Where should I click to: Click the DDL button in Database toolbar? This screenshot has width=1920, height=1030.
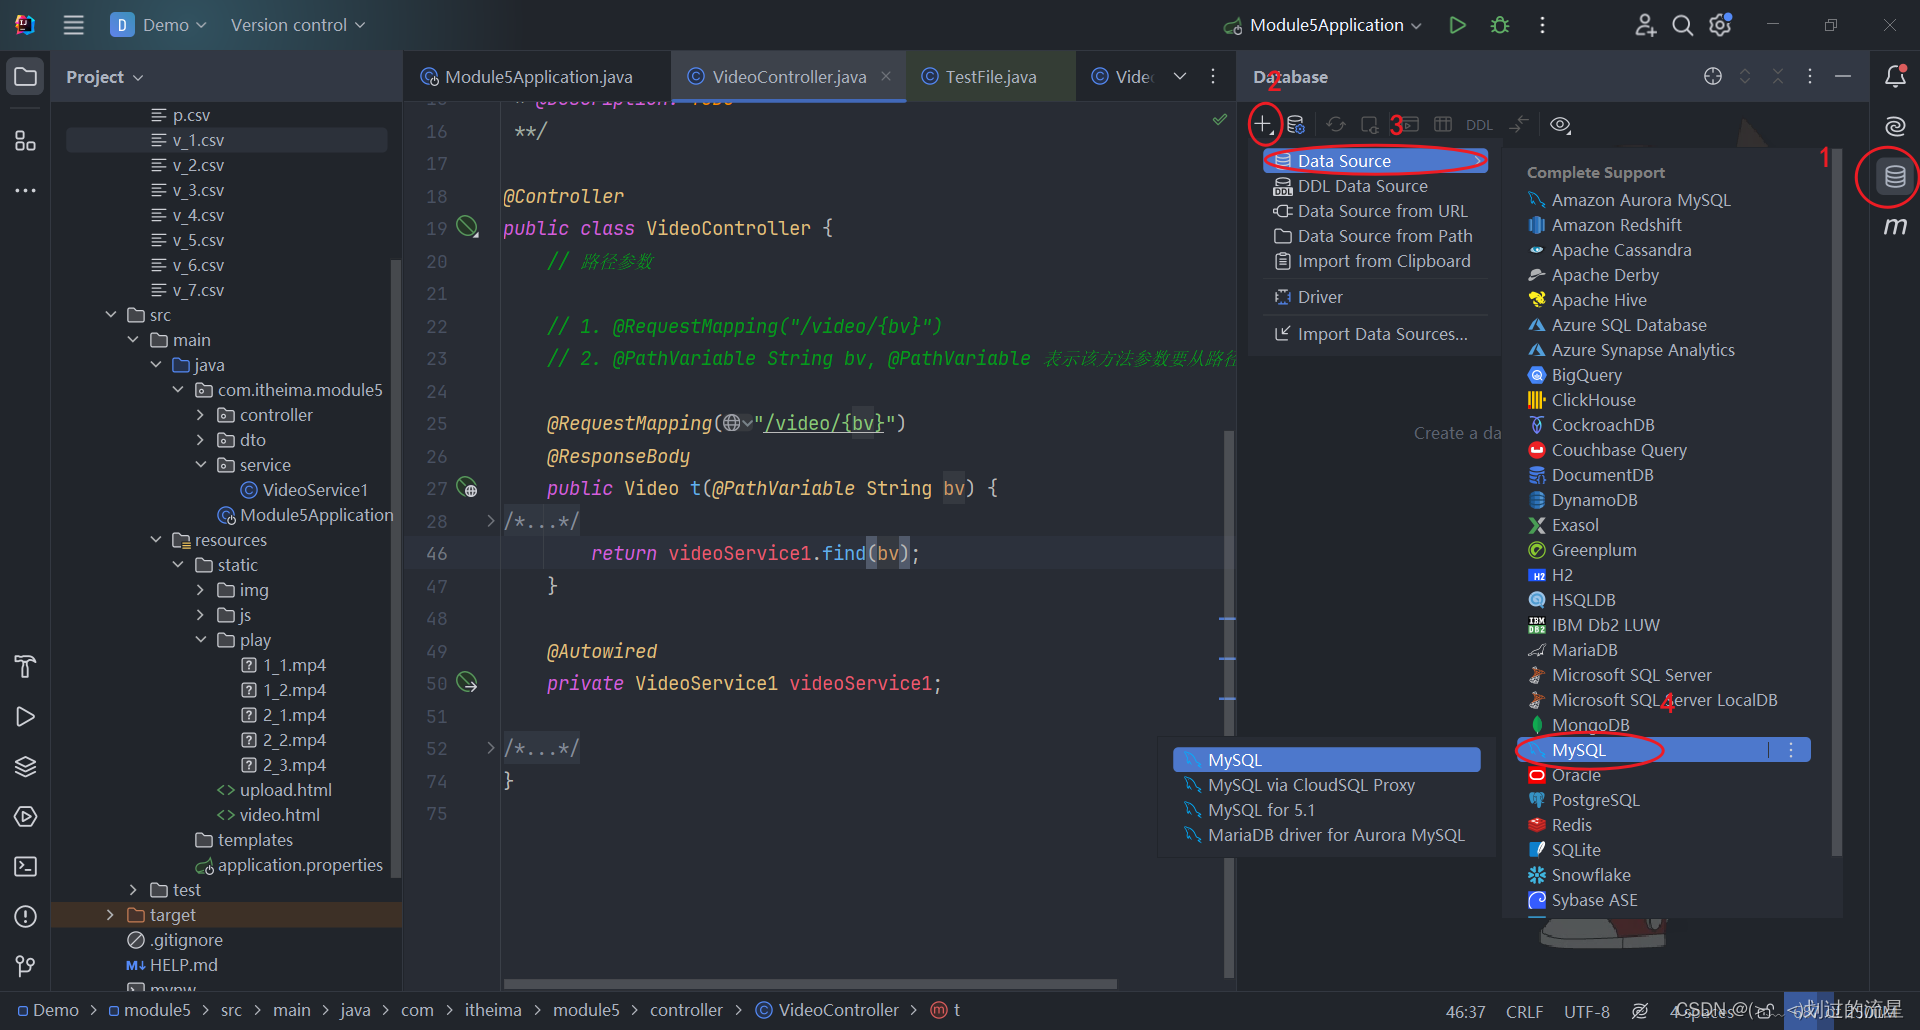coord(1479,125)
